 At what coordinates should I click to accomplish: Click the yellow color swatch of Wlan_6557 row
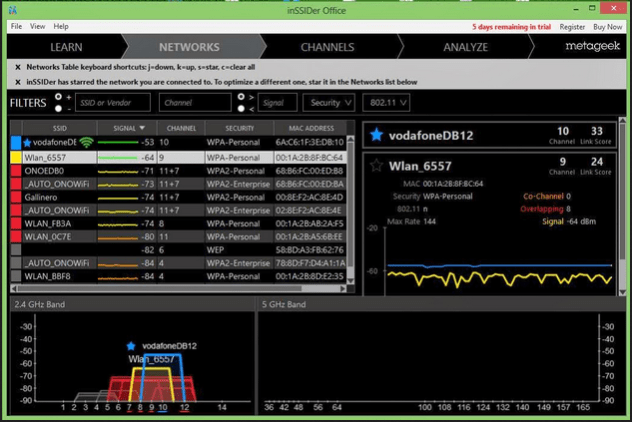[x=16, y=158]
